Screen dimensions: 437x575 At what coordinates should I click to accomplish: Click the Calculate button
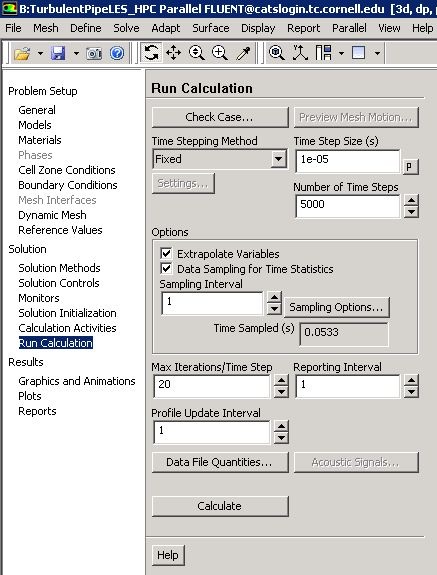[220, 506]
